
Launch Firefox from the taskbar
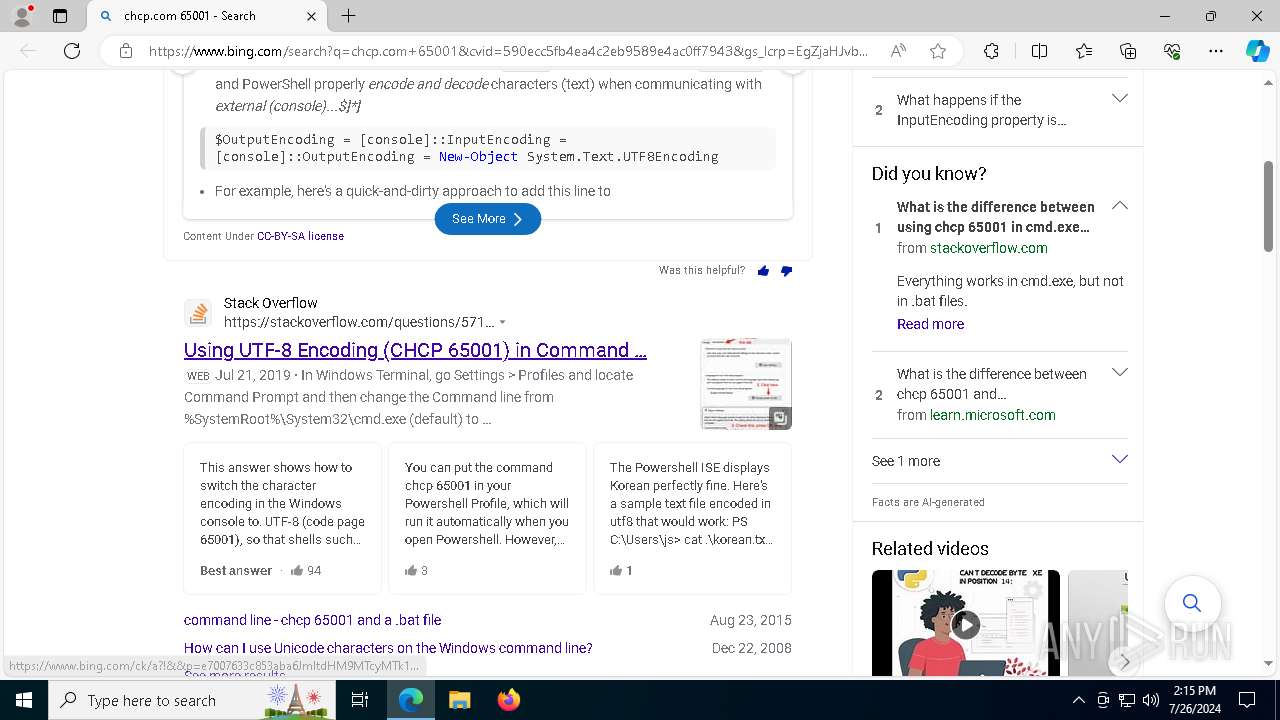508,700
